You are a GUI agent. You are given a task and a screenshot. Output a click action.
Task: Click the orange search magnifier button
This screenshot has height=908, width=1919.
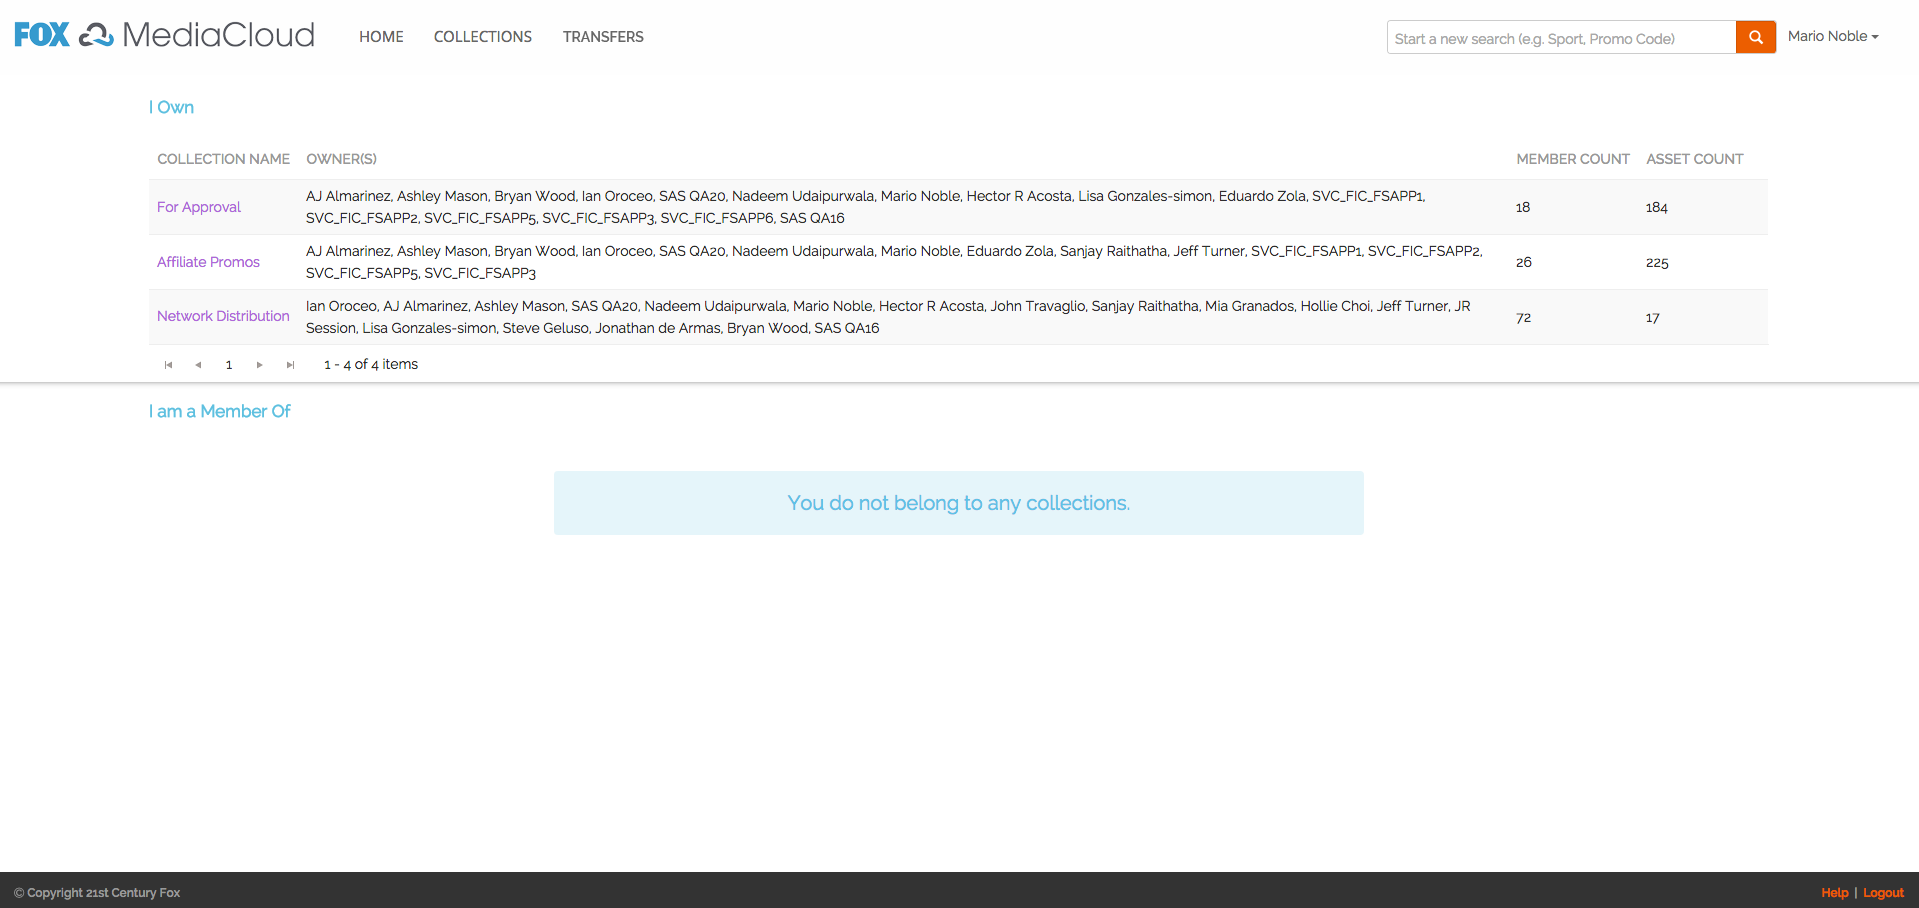click(1755, 37)
